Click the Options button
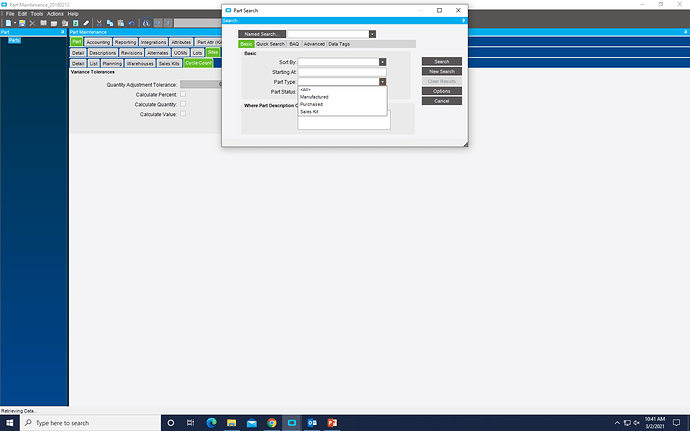This screenshot has height=431, width=690. point(442,91)
